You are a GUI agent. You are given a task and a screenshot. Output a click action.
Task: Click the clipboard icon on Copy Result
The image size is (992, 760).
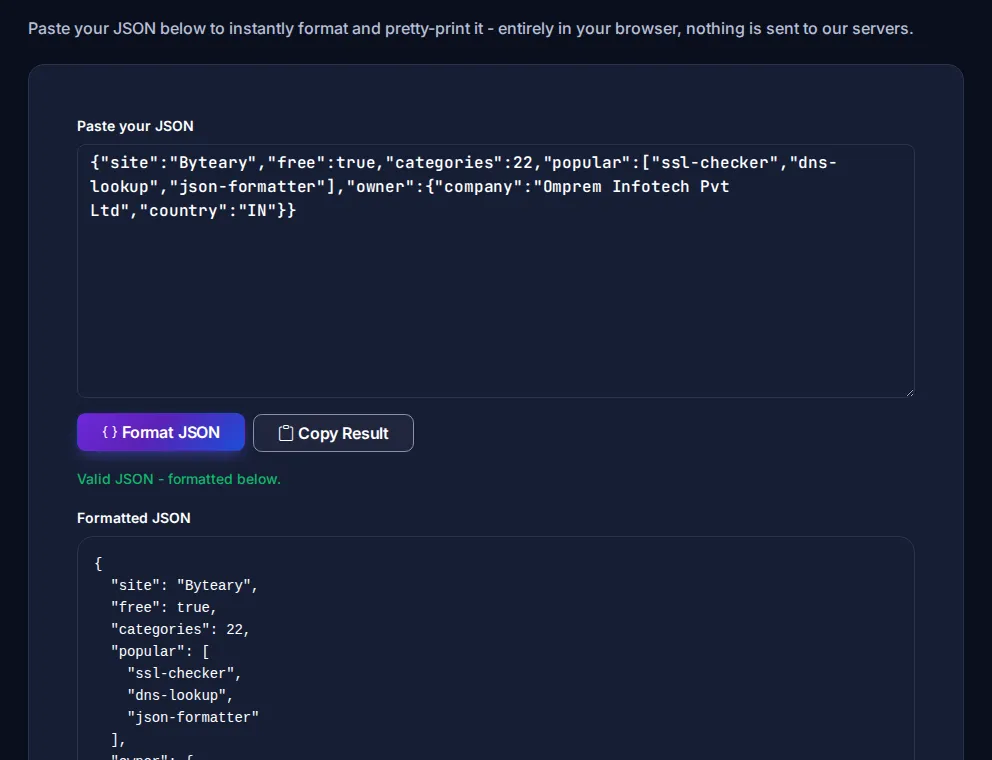coord(285,433)
